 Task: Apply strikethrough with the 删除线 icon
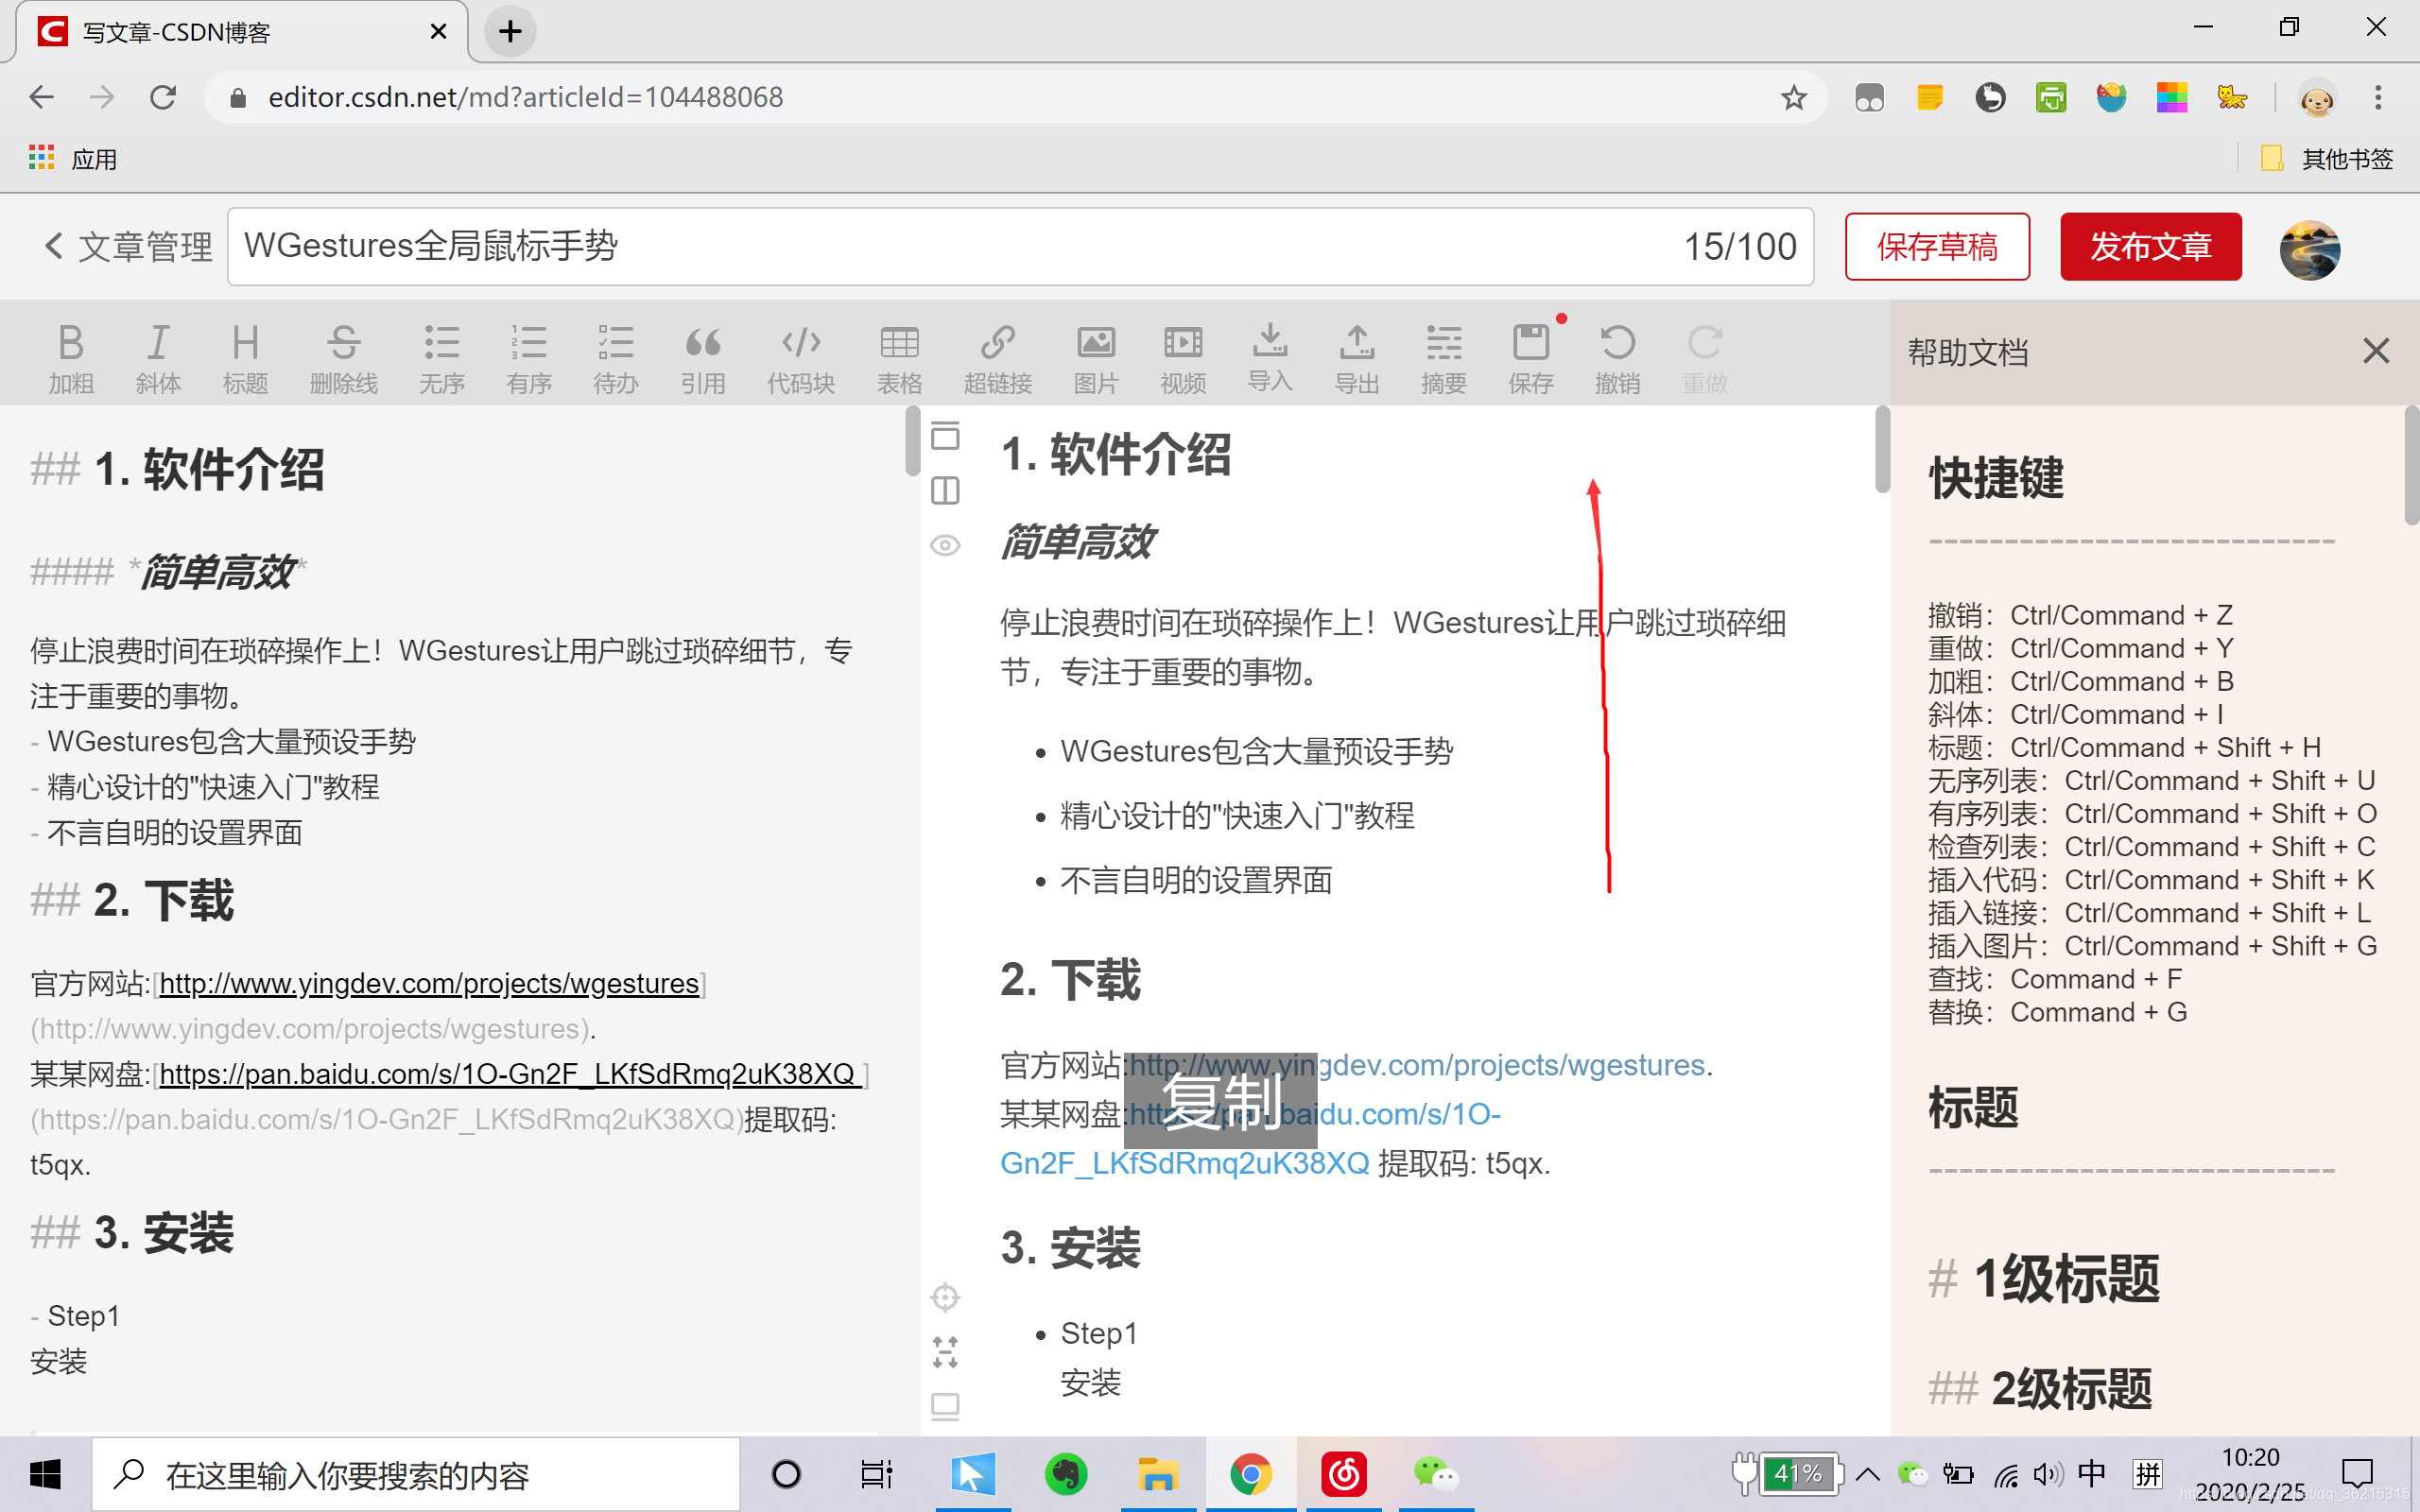343,357
